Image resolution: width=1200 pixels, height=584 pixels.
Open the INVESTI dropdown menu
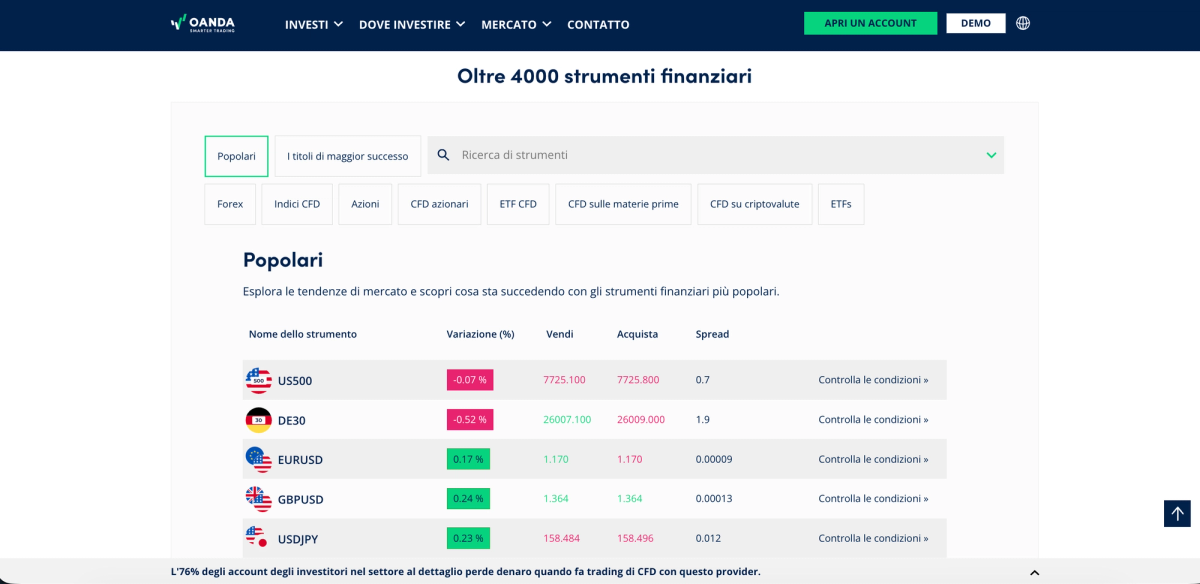click(x=314, y=24)
